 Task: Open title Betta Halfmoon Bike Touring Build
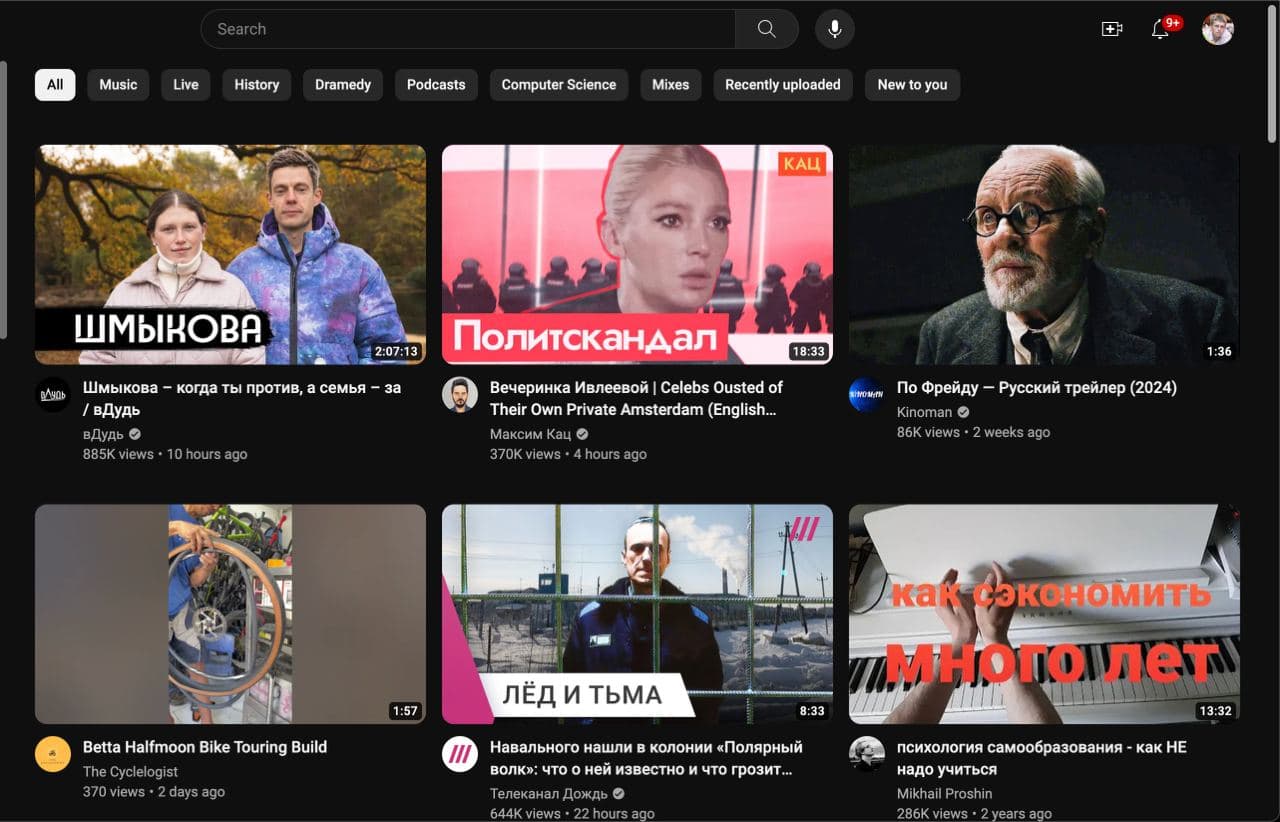(x=205, y=747)
